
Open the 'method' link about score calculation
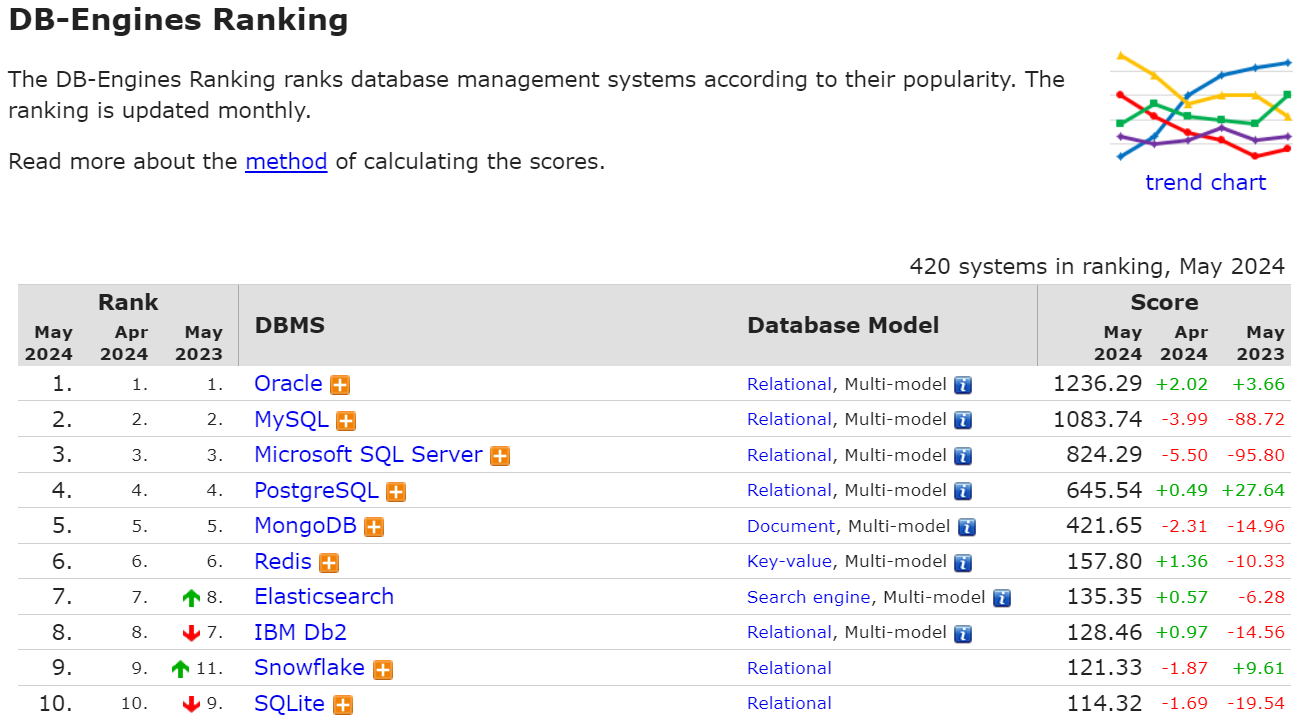(286, 161)
